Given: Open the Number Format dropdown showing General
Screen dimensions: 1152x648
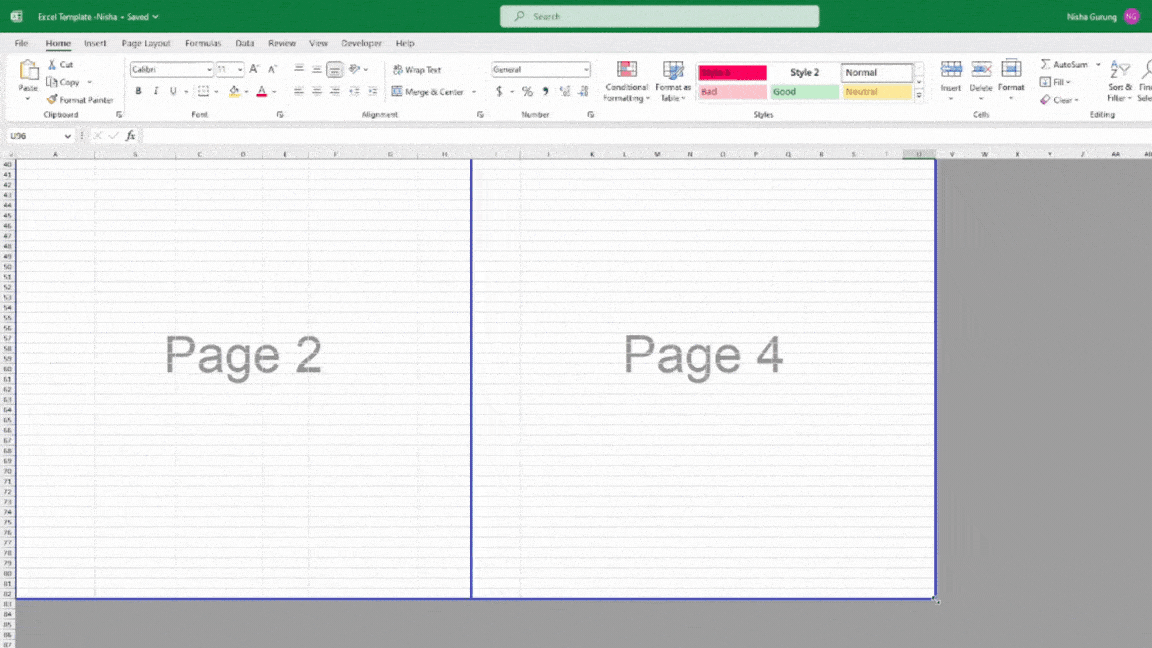Looking at the screenshot, I should click(x=540, y=69).
